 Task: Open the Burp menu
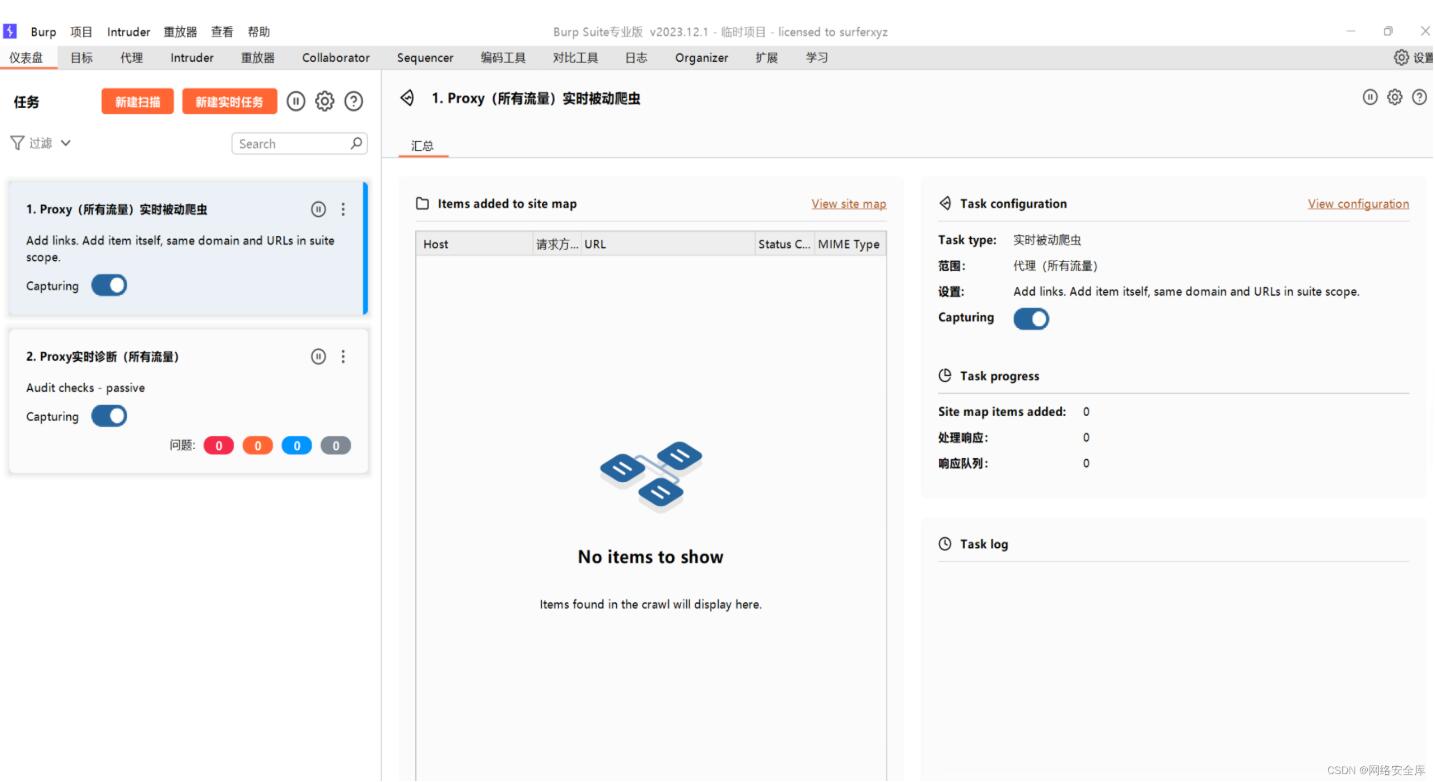point(43,32)
